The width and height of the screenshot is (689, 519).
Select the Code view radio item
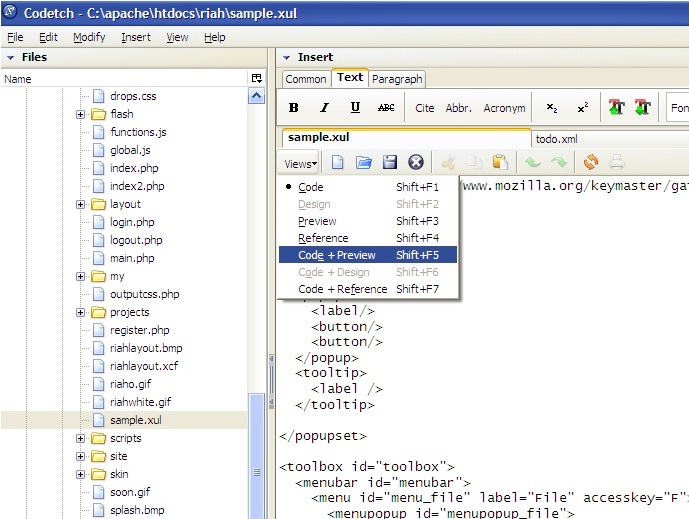tap(368, 187)
